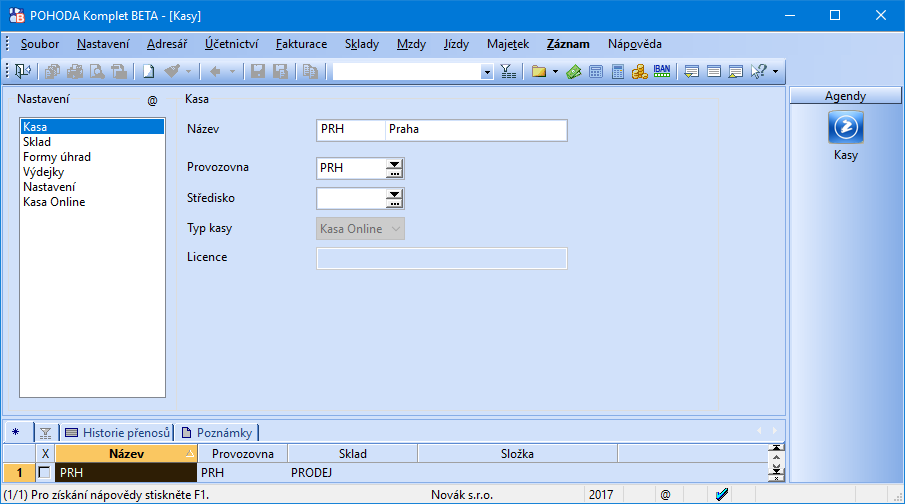Click the new record page icon
Image resolution: width=905 pixels, height=504 pixels.
149,71
